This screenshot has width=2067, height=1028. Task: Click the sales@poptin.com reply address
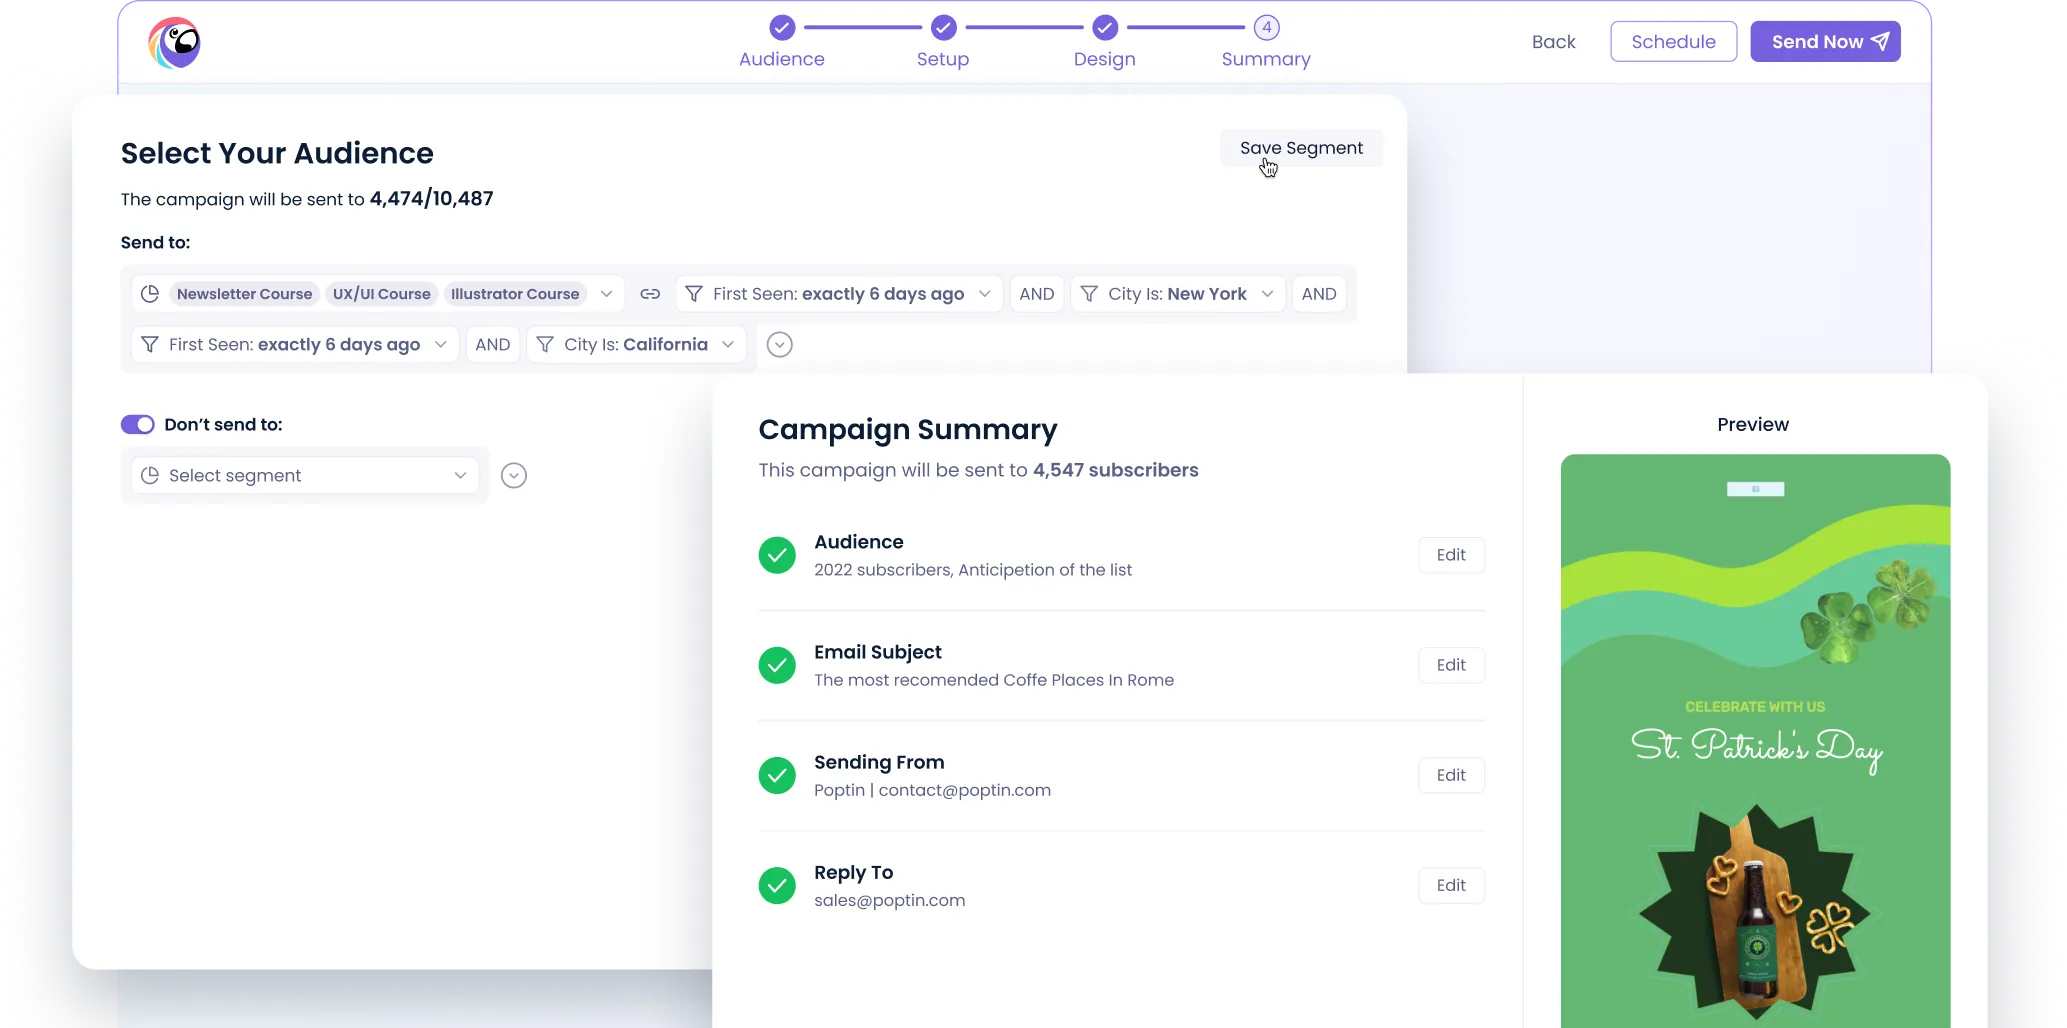(890, 900)
